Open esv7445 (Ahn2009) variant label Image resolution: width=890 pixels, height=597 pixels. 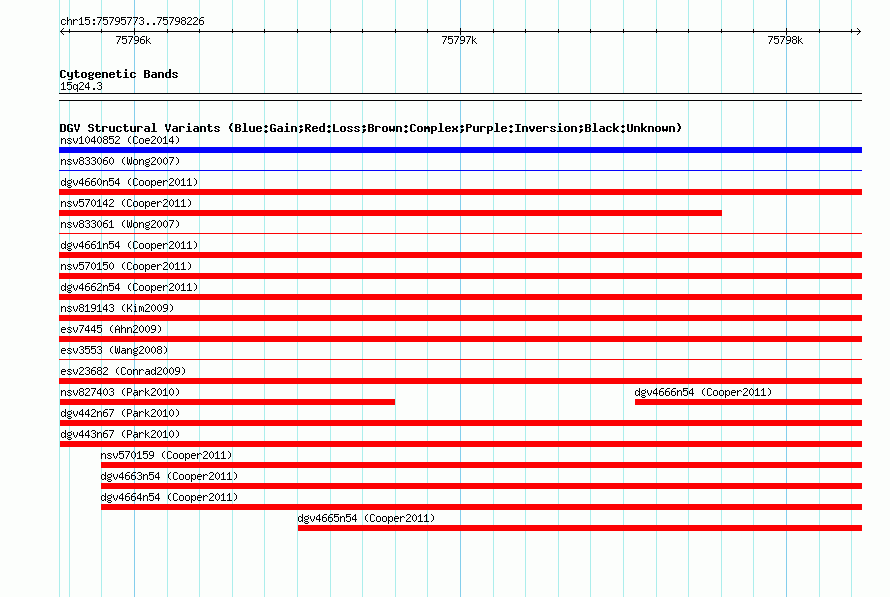pos(111,329)
